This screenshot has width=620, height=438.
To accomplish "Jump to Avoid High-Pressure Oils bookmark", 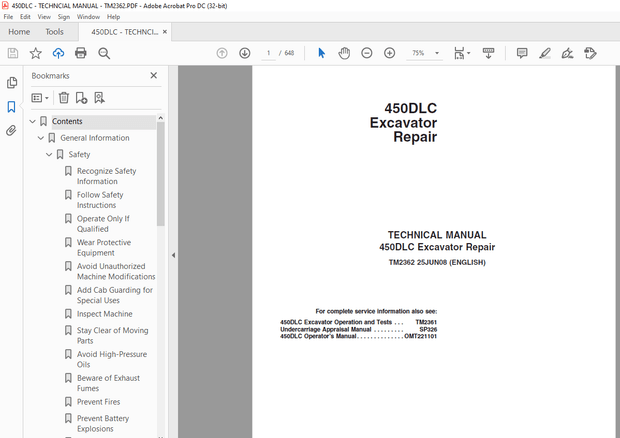I will pyautogui.click(x=112, y=359).
